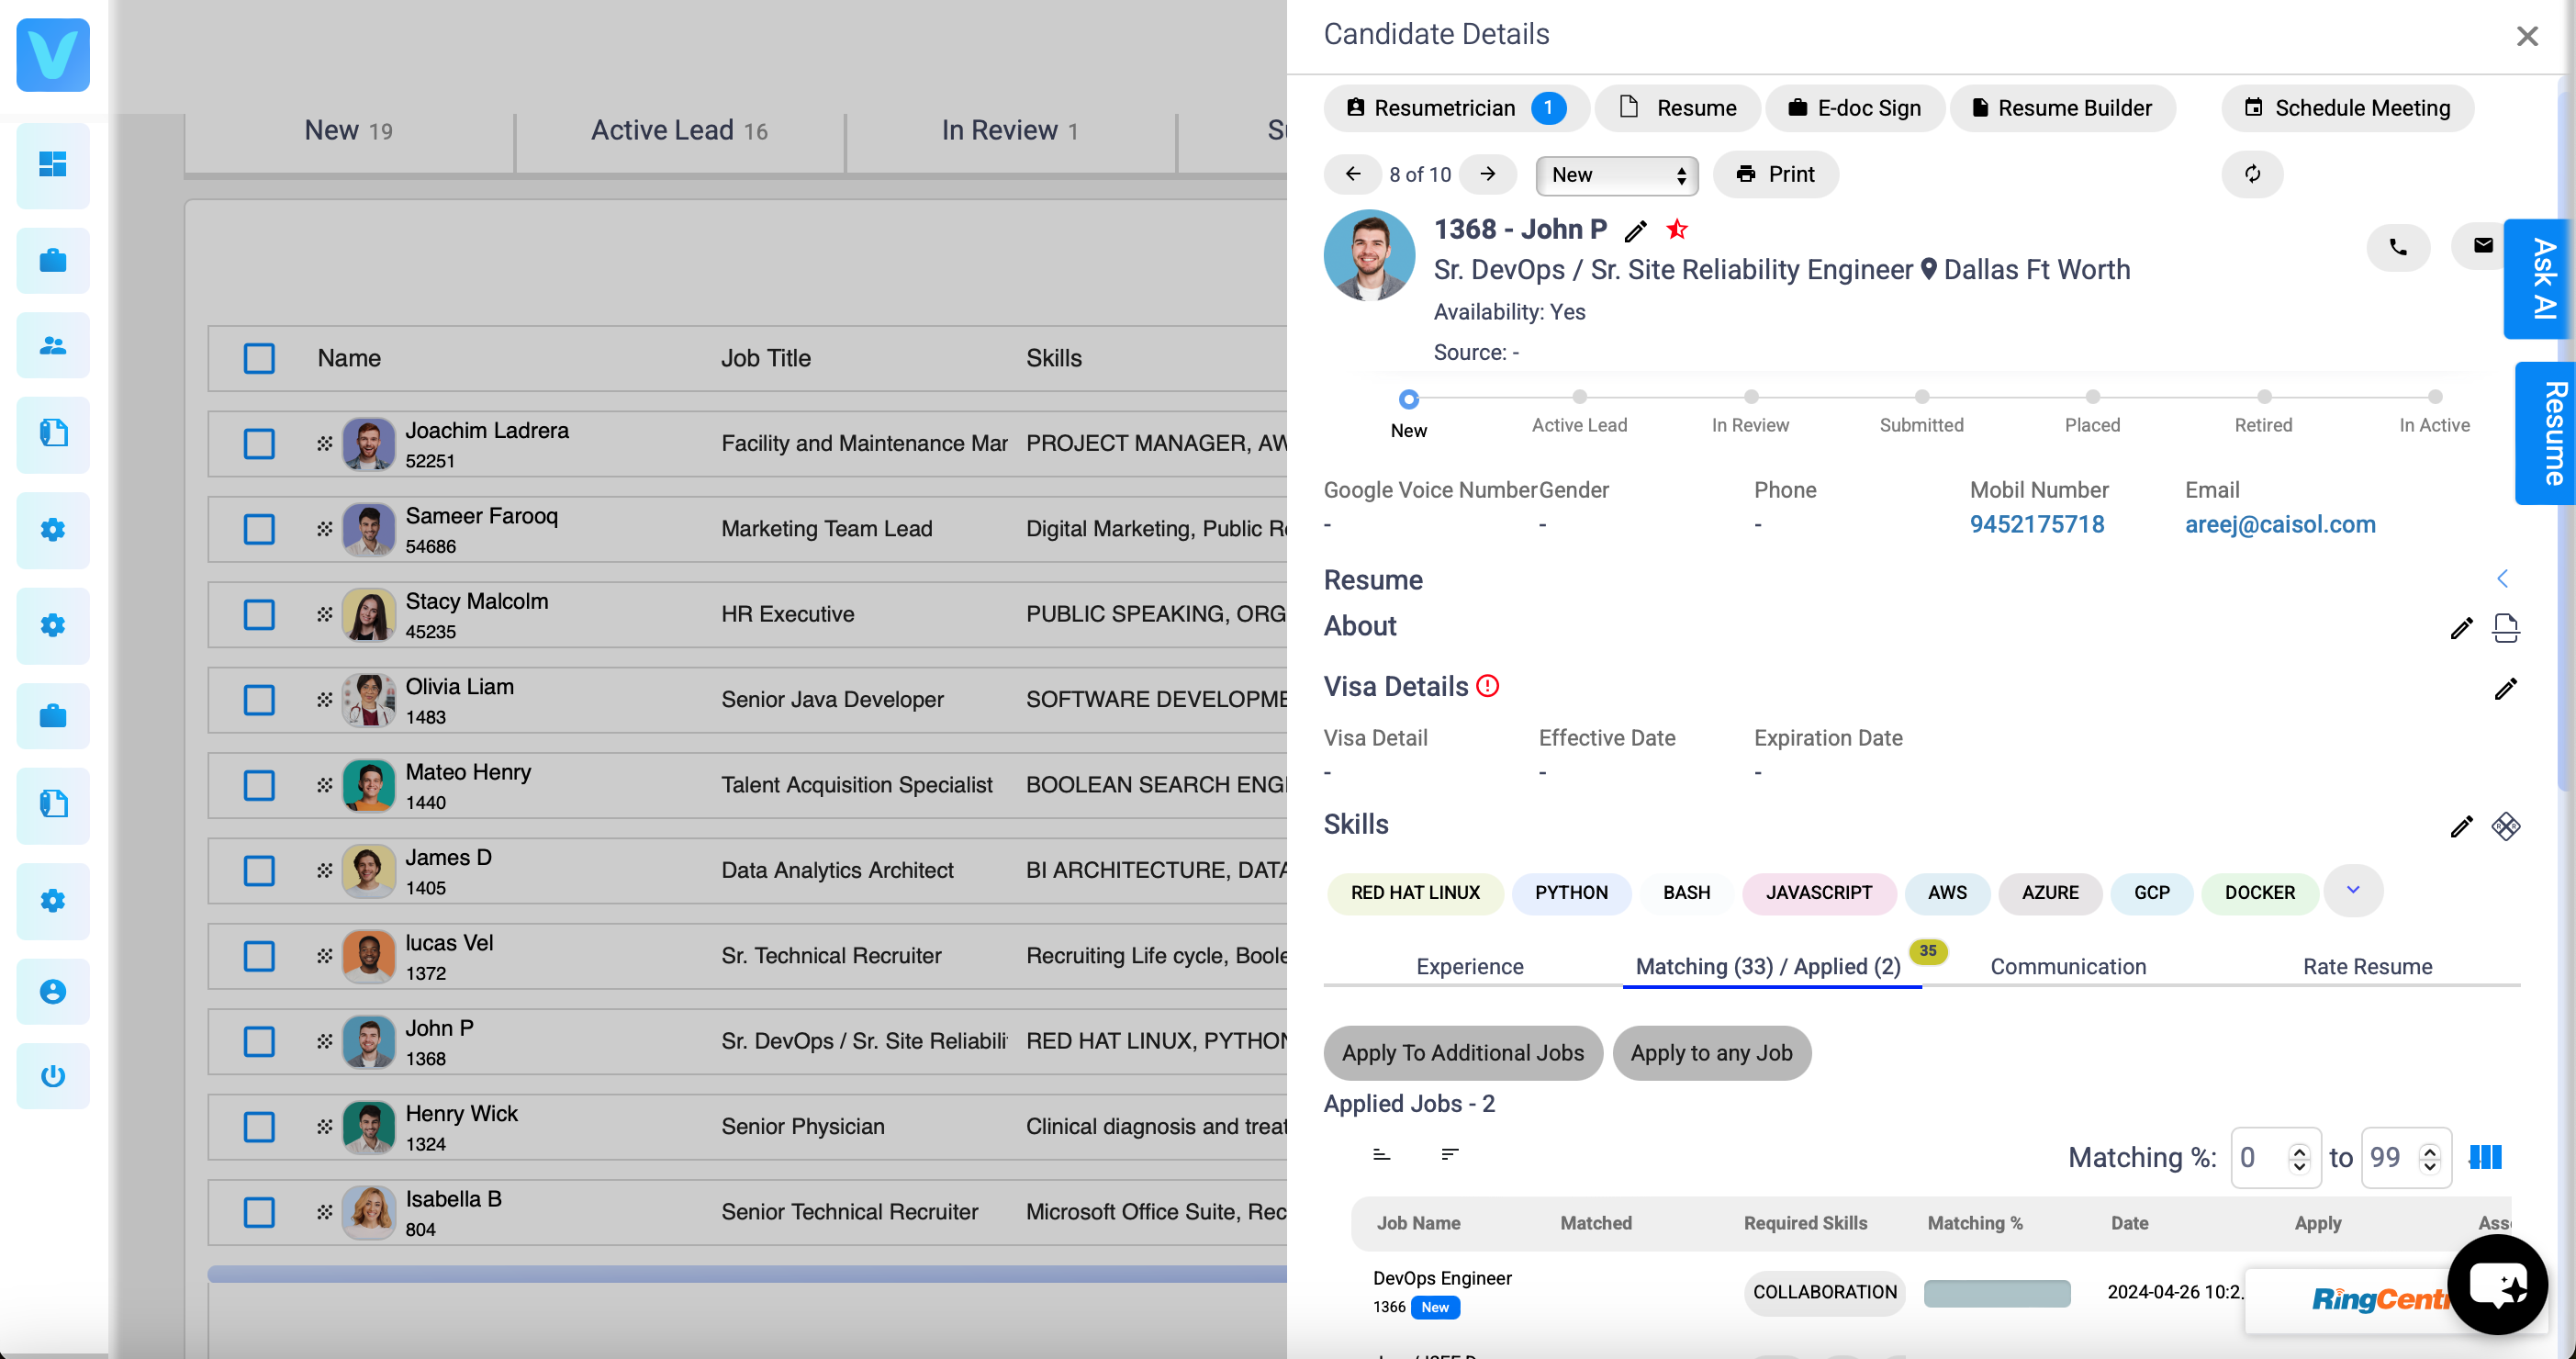Log out using the power icon

(52, 1076)
